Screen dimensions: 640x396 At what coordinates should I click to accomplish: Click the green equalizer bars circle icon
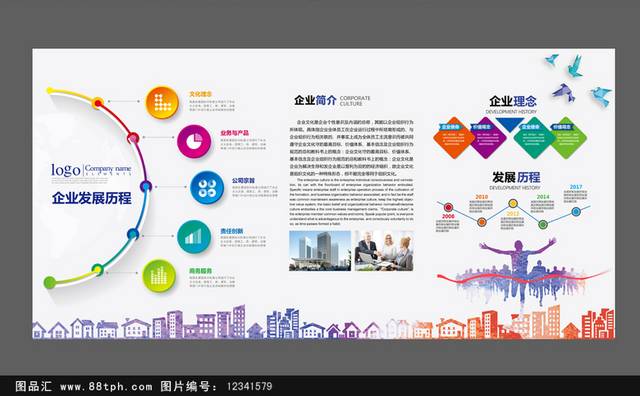tap(159, 276)
